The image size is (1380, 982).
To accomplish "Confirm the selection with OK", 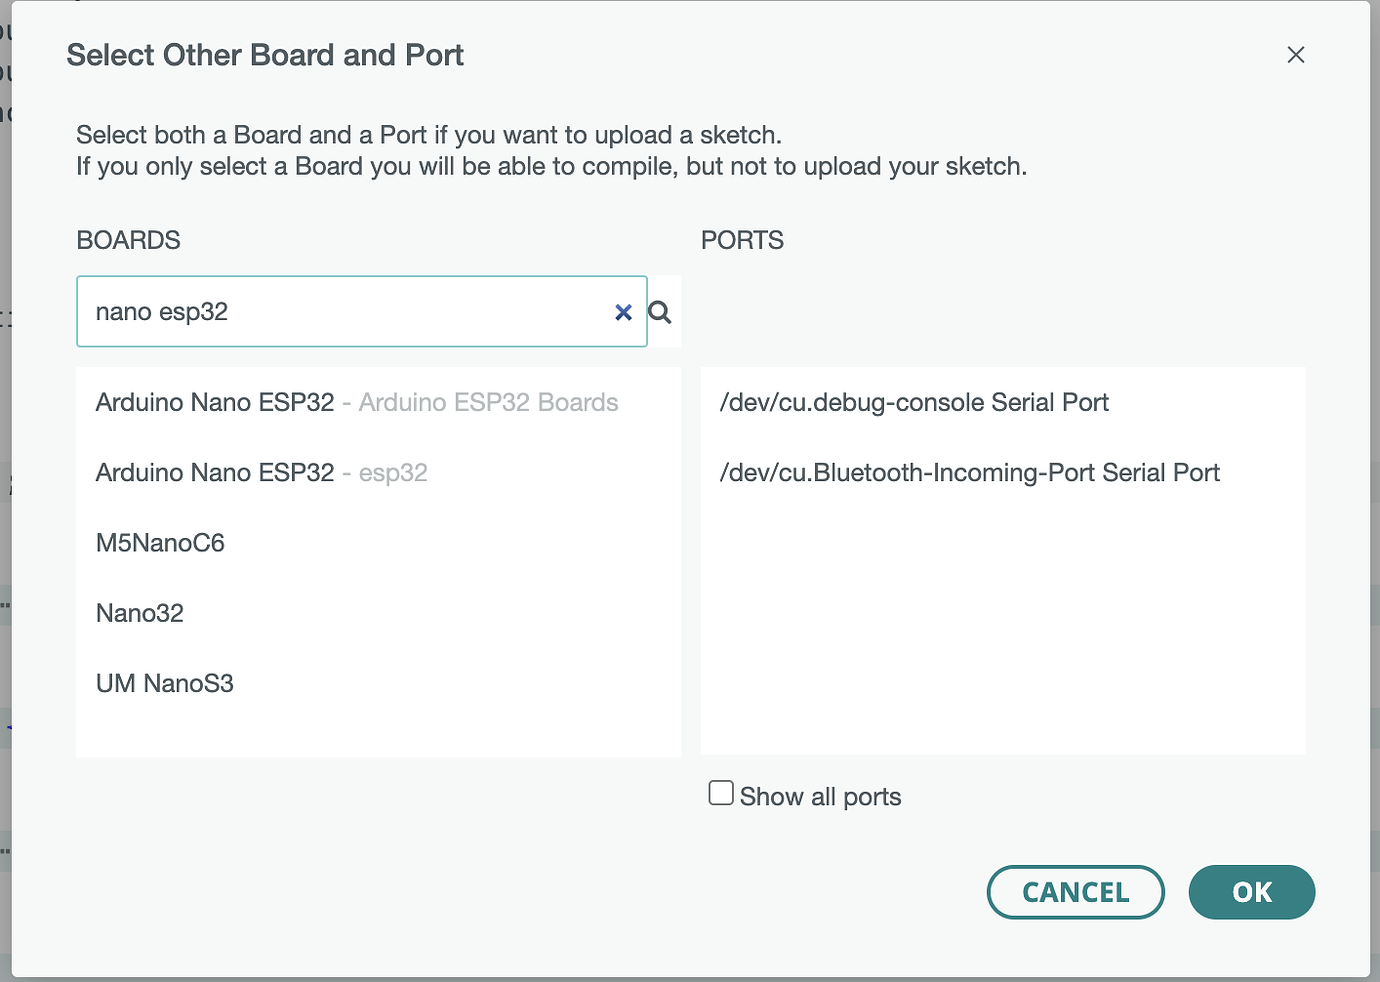I will tap(1251, 892).
